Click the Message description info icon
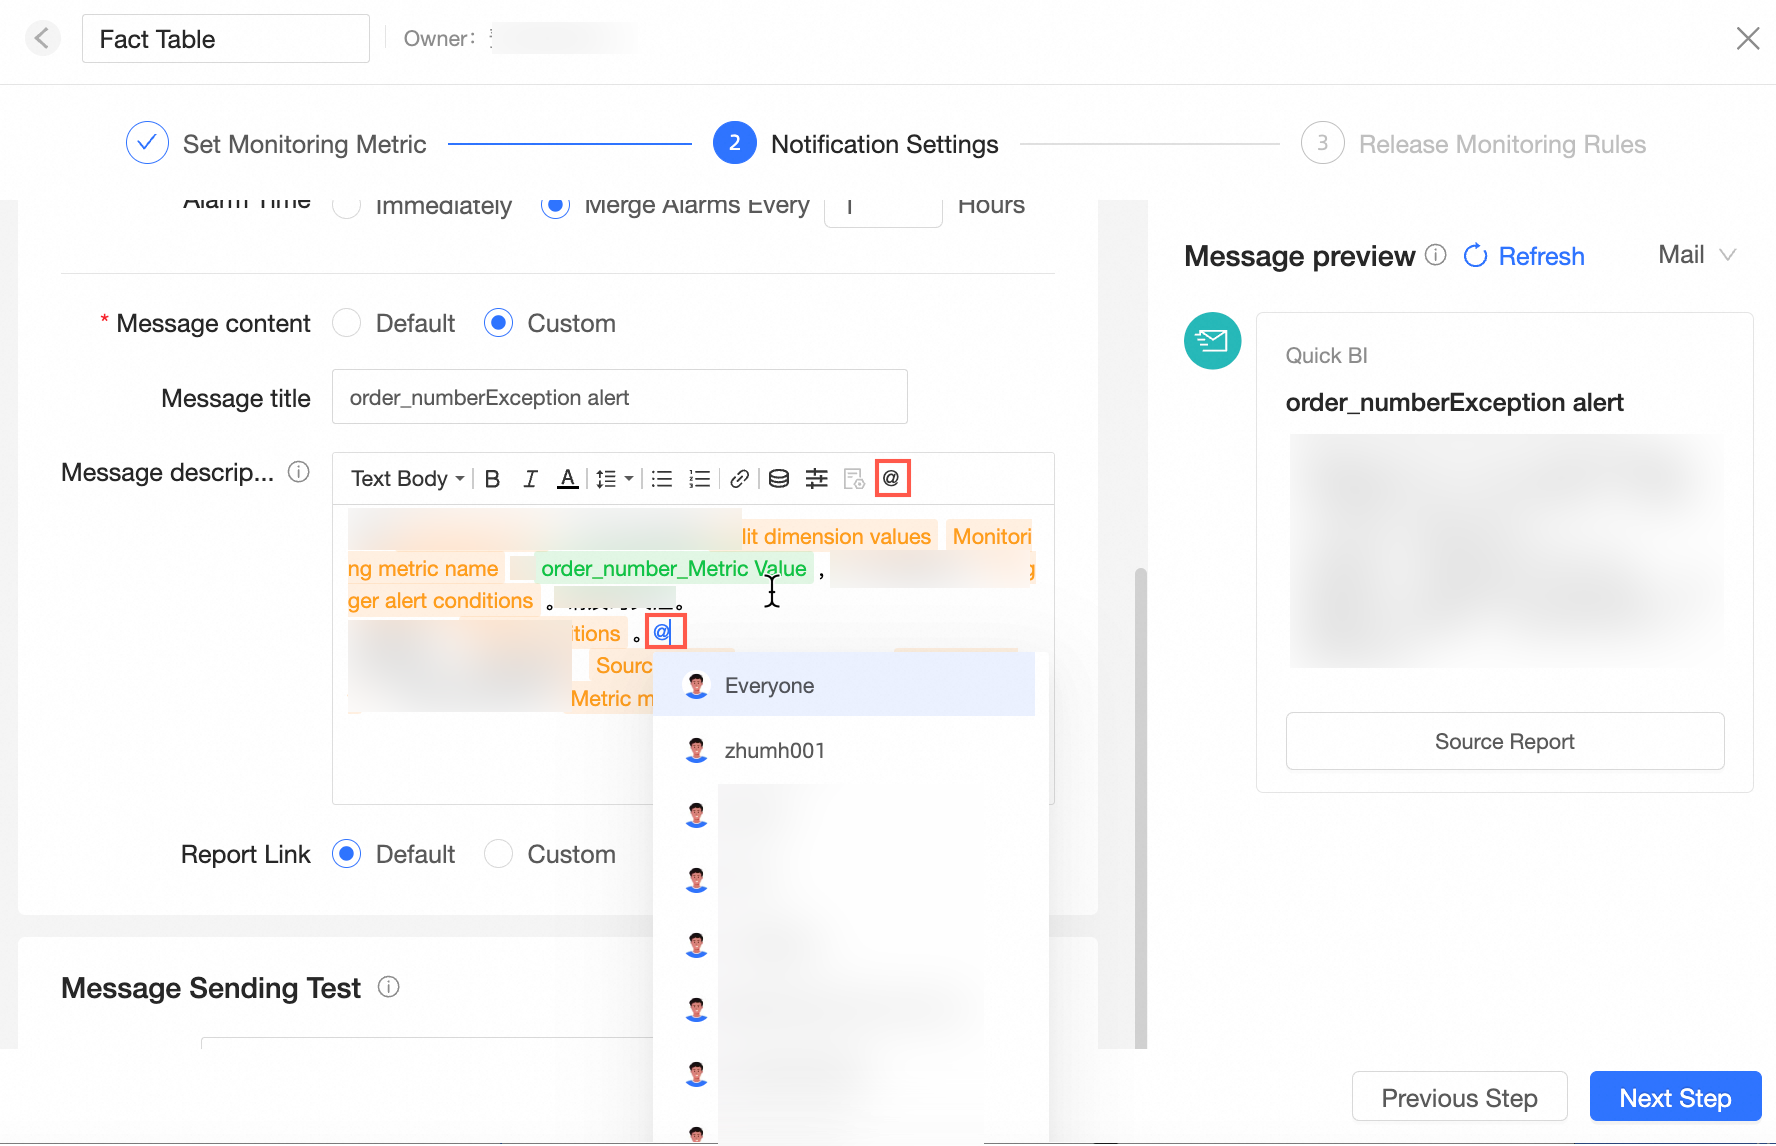 pyautogui.click(x=299, y=472)
